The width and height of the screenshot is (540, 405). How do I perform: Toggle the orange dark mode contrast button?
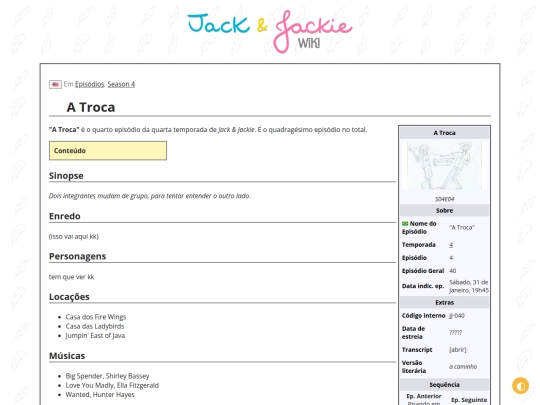coord(520,385)
